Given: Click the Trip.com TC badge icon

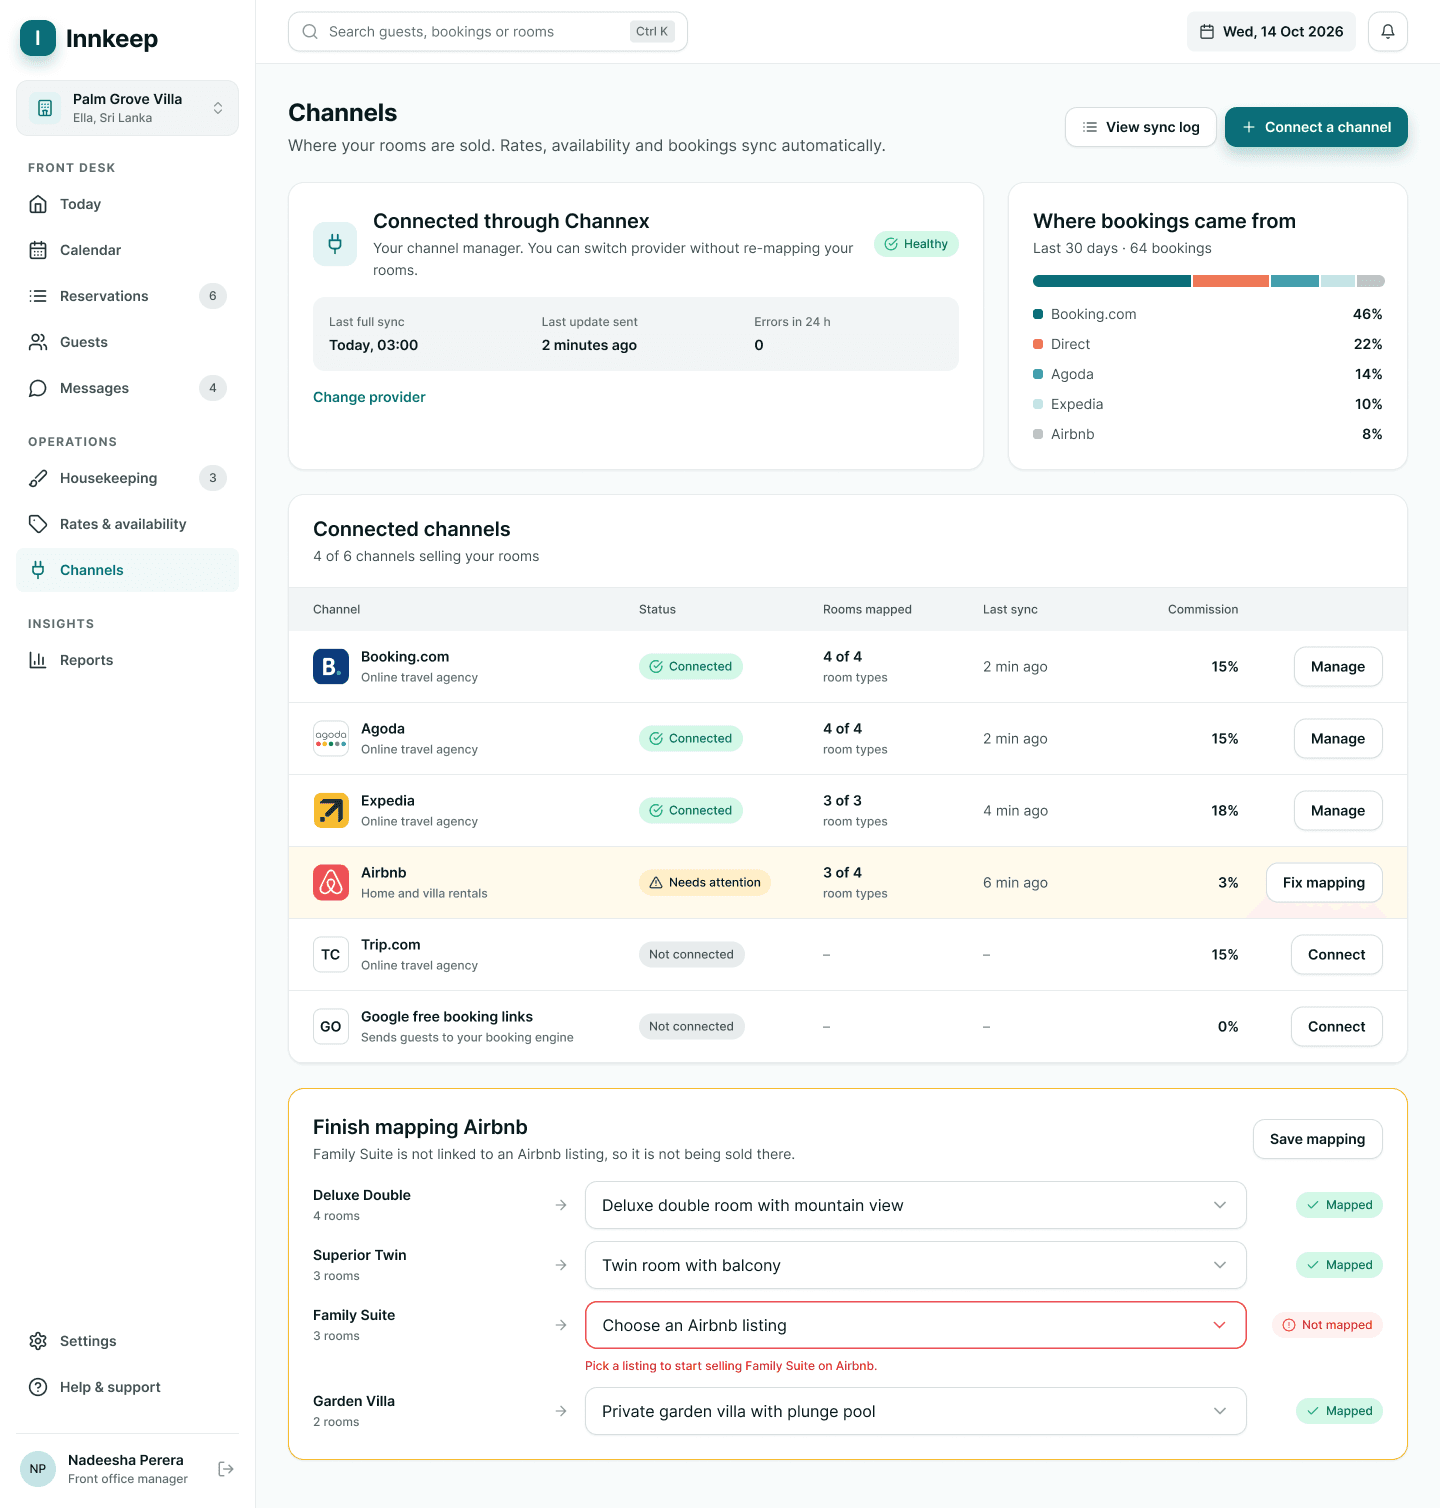Looking at the screenshot, I should (331, 954).
